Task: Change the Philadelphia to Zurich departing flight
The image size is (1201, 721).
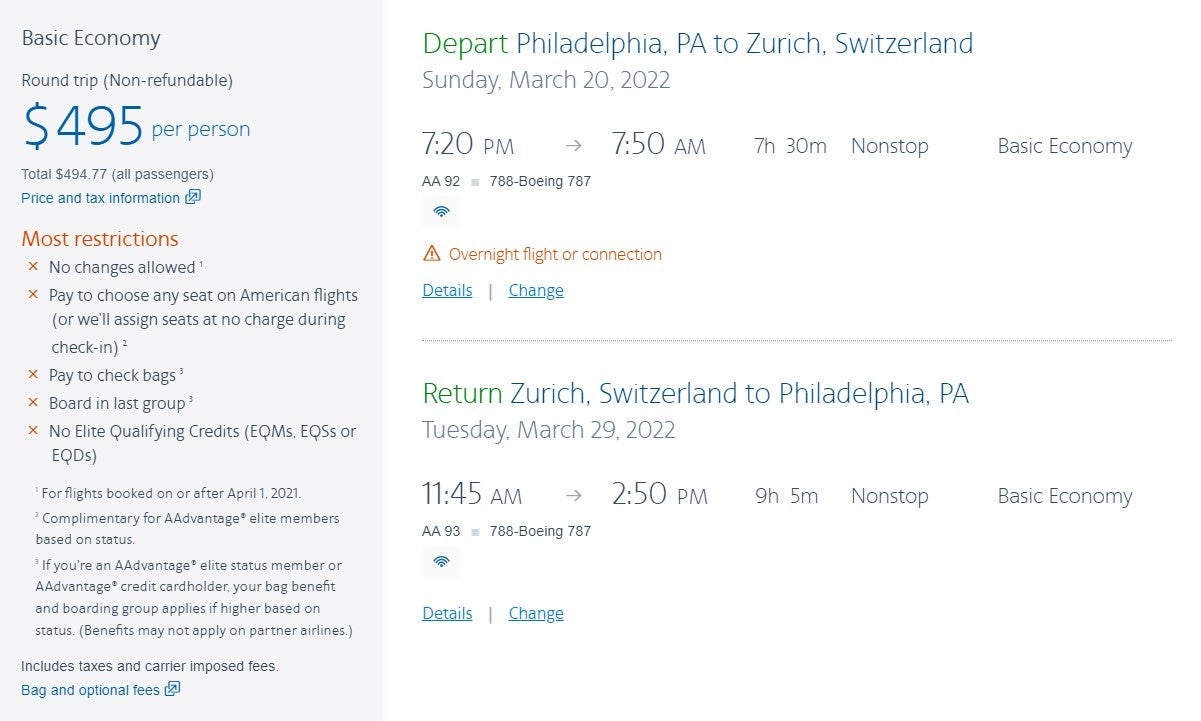Action: pyautogui.click(x=536, y=290)
